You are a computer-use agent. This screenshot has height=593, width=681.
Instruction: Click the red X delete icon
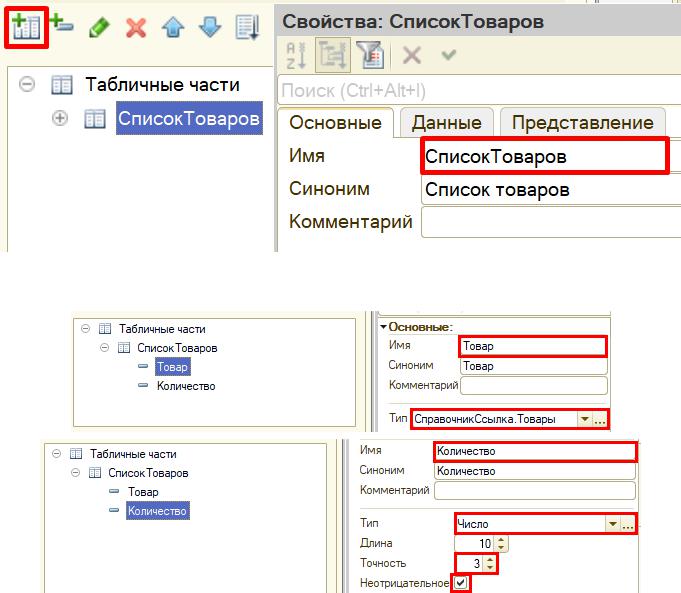pos(136,28)
